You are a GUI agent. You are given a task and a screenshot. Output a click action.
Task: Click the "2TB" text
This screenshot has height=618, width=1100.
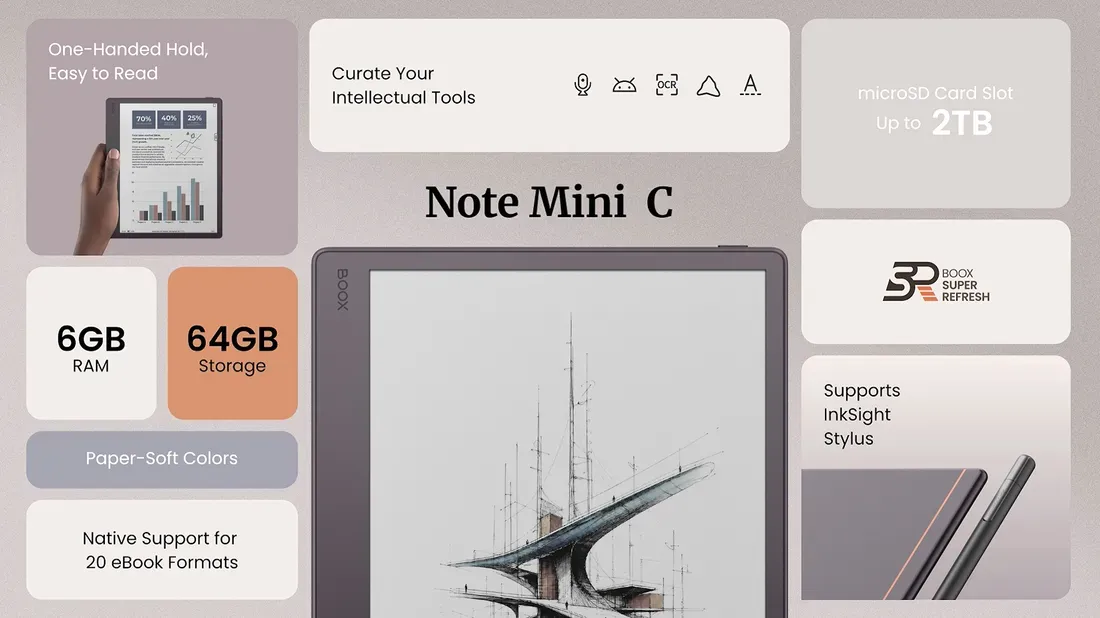pos(962,123)
